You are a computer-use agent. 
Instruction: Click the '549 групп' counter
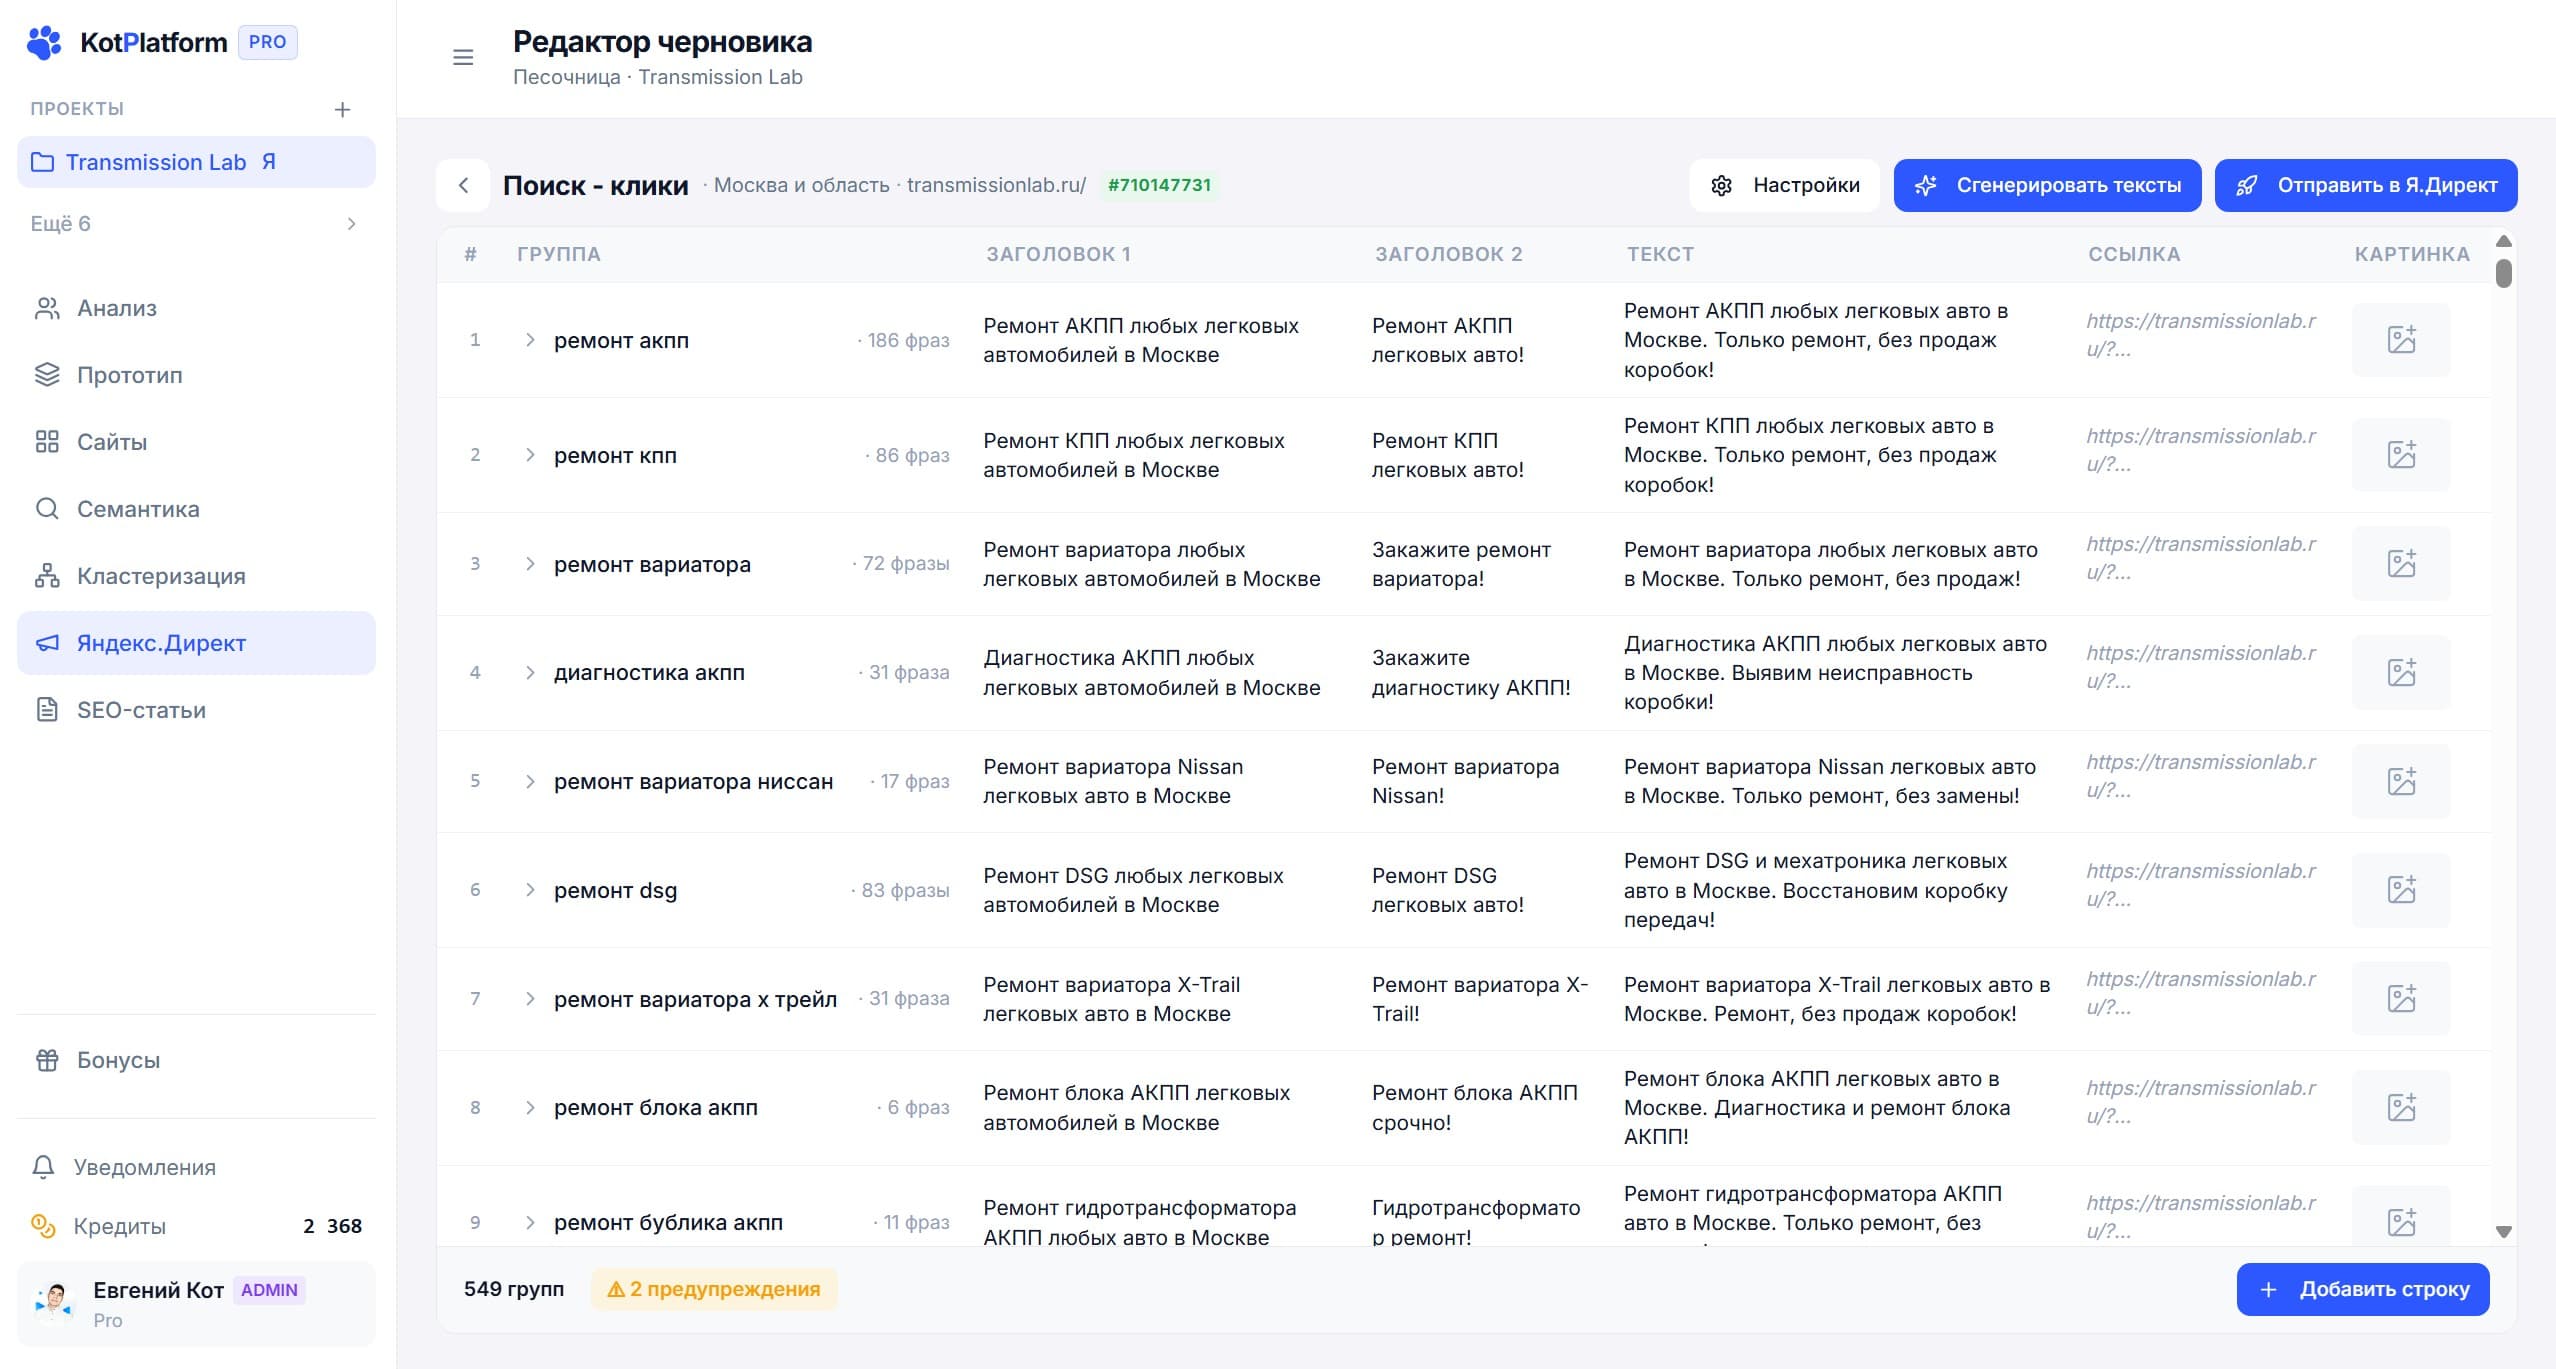pos(514,1289)
